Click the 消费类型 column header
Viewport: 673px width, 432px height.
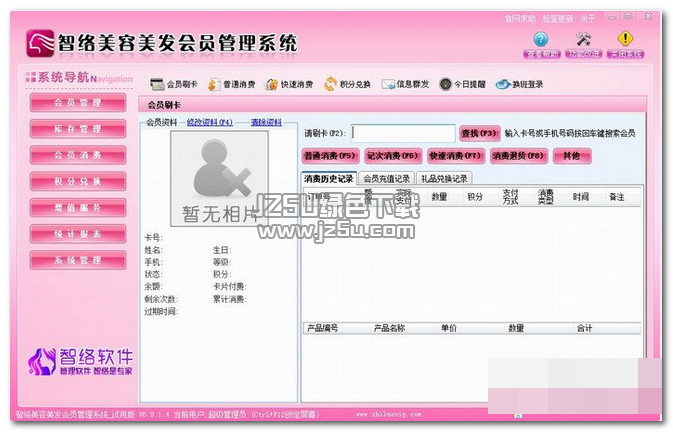[x=546, y=197]
